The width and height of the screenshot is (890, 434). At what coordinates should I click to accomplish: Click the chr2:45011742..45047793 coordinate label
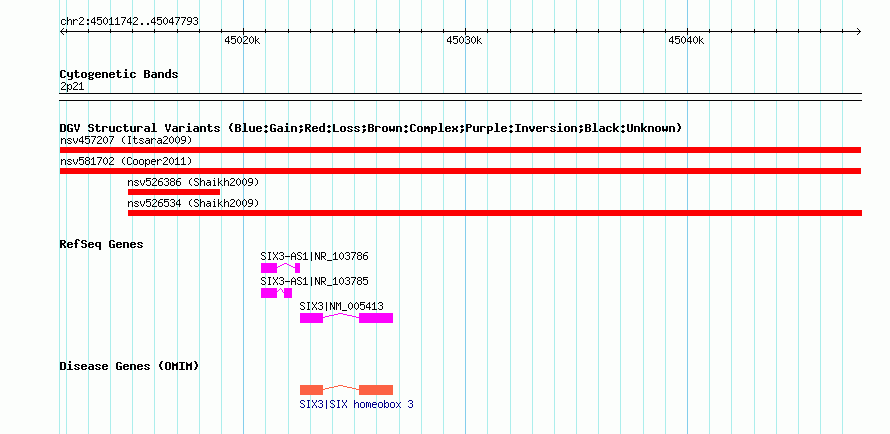[x=129, y=21]
